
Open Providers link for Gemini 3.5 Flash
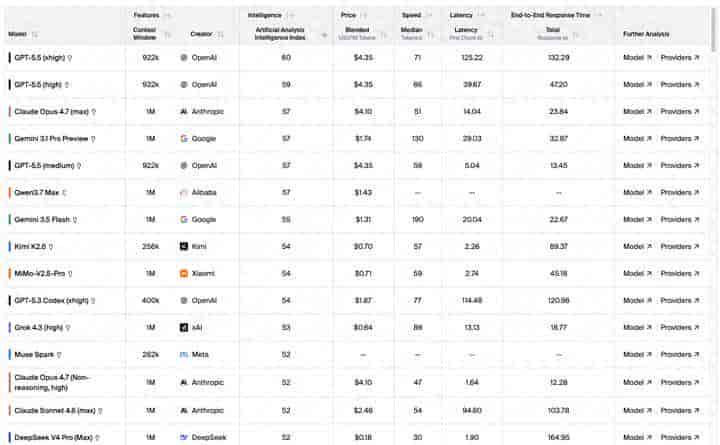tap(680, 220)
